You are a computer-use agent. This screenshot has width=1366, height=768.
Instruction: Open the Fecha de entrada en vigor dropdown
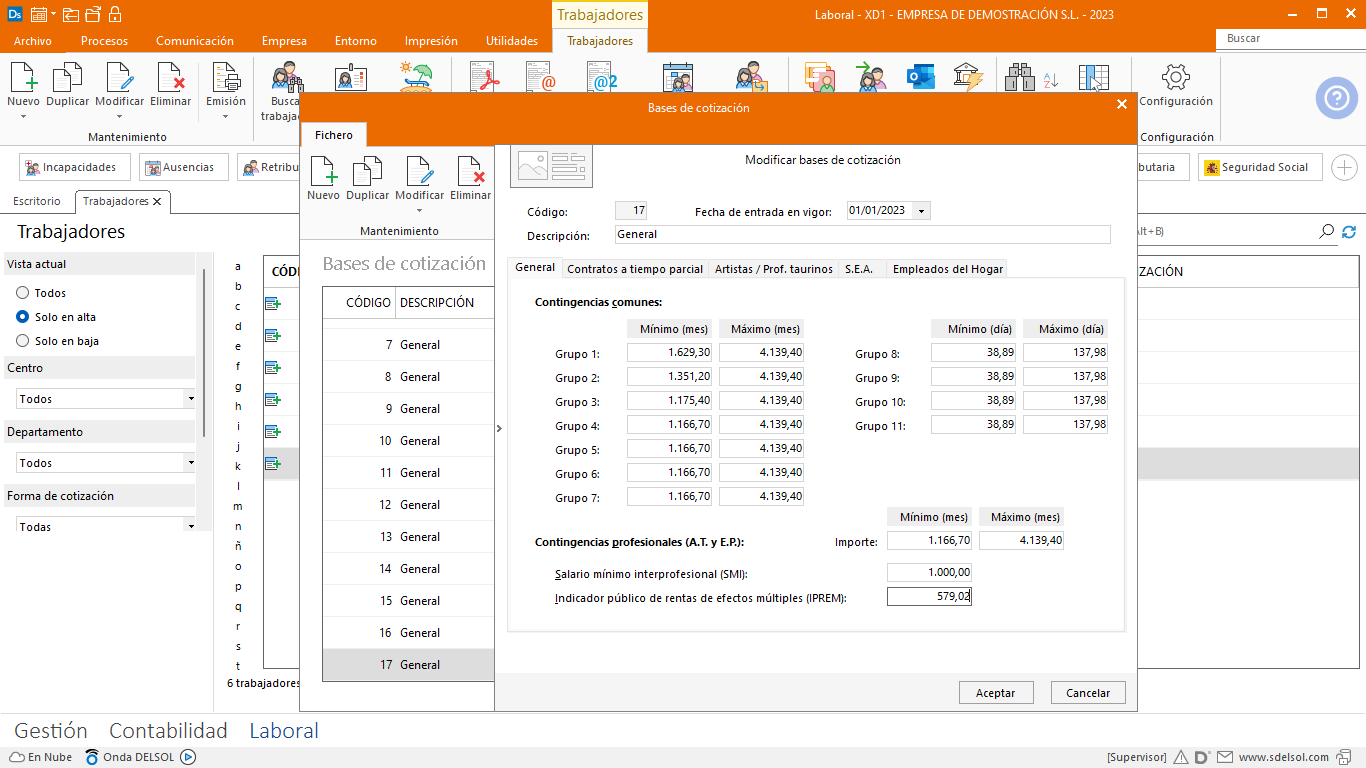coord(921,211)
